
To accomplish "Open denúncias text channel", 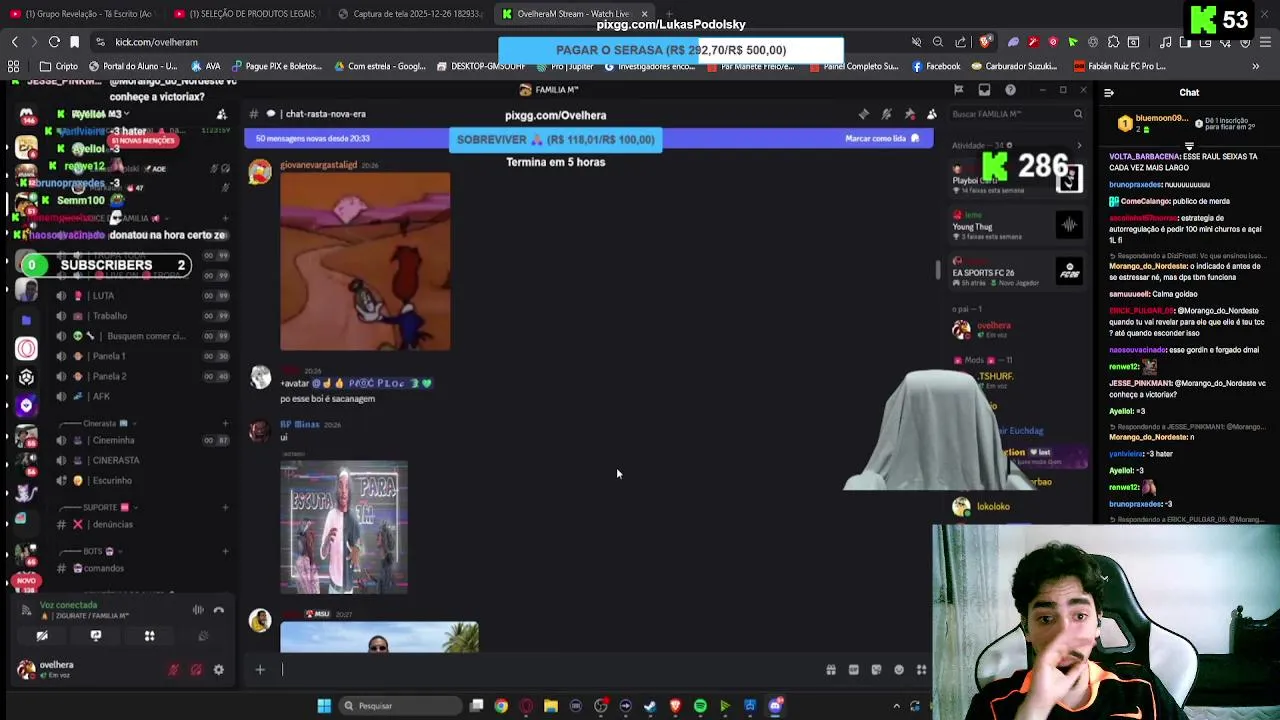I will (x=140, y=524).
